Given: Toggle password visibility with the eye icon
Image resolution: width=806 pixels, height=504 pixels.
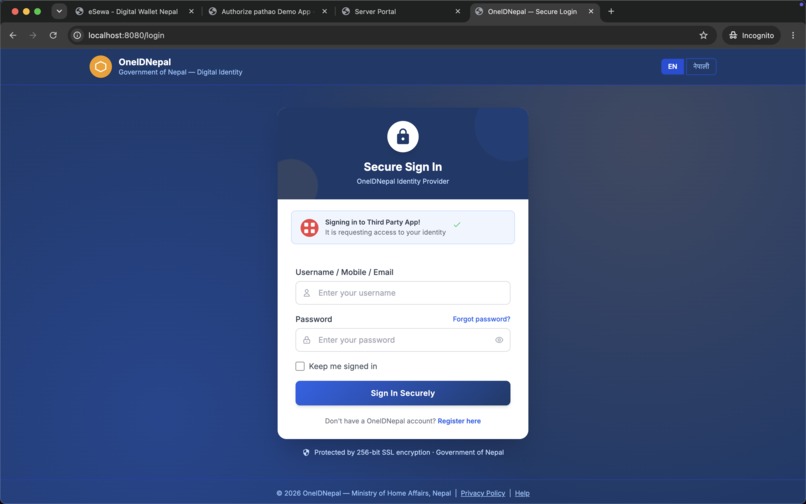Looking at the screenshot, I should pyautogui.click(x=499, y=340).
